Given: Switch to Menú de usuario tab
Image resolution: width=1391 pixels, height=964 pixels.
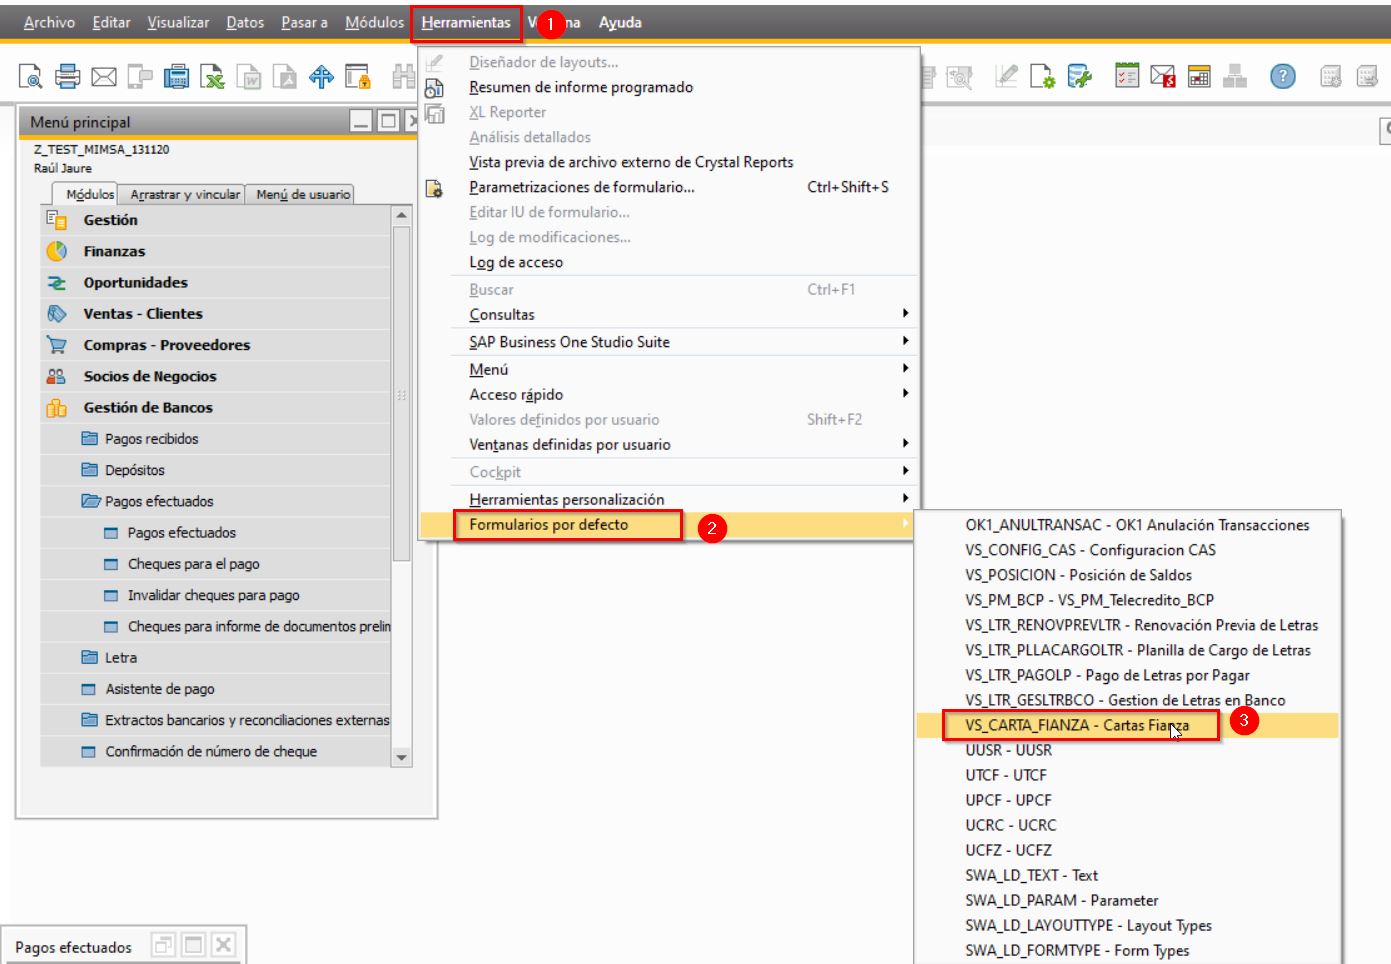Looking at the screenshot, I should click(303, 194).
